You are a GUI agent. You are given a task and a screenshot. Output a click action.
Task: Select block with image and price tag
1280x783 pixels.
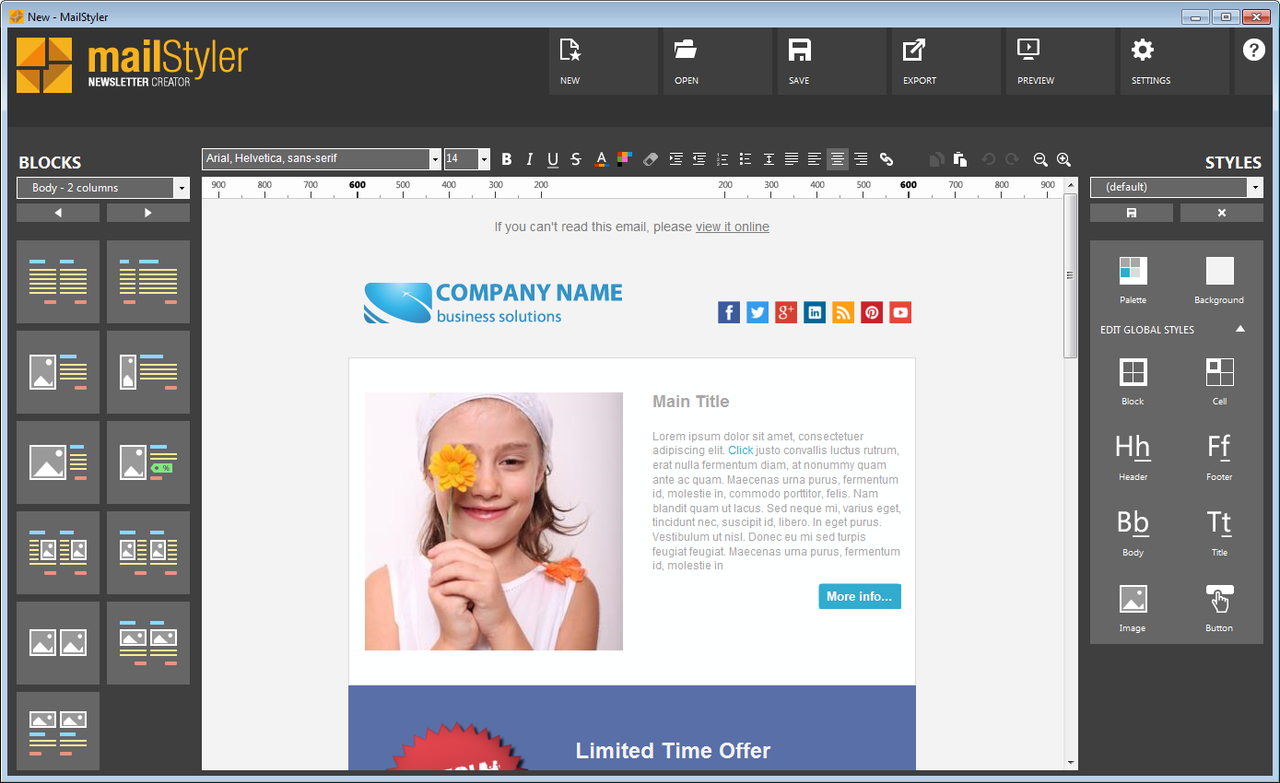click(x=148, y=462)
